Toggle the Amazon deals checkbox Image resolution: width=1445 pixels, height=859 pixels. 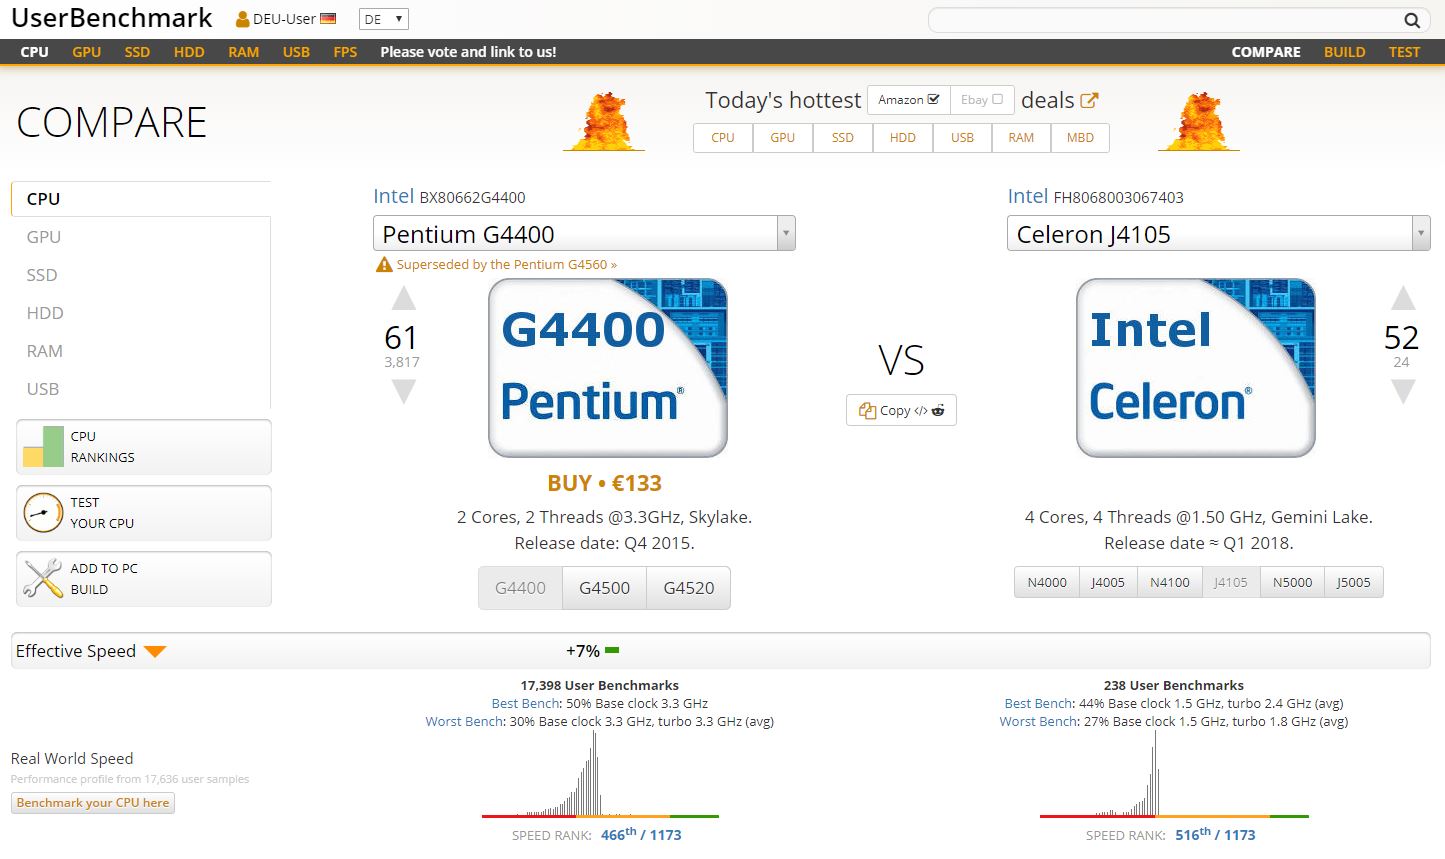point(933,99)
